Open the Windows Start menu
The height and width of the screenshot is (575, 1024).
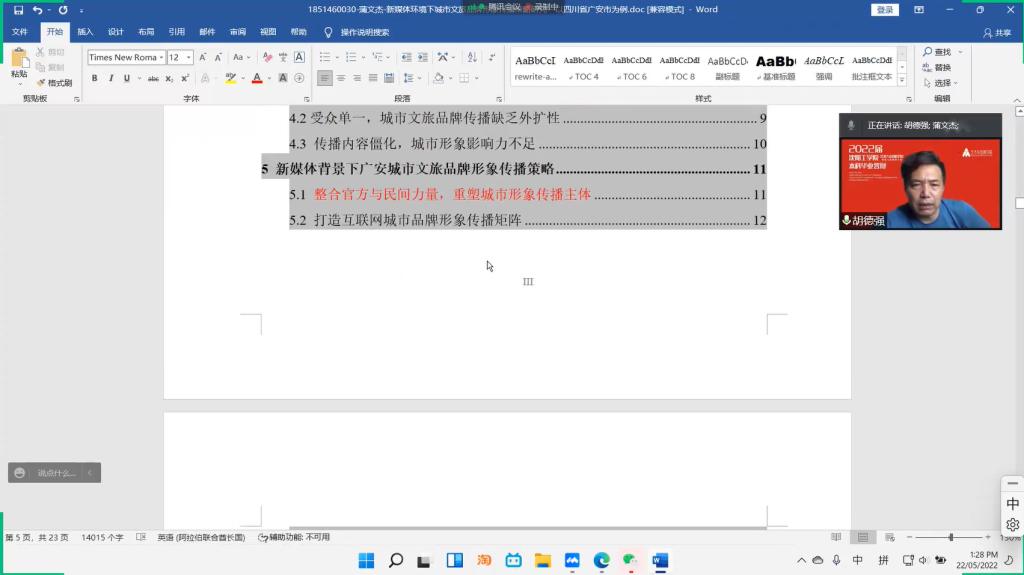(366, 561)
